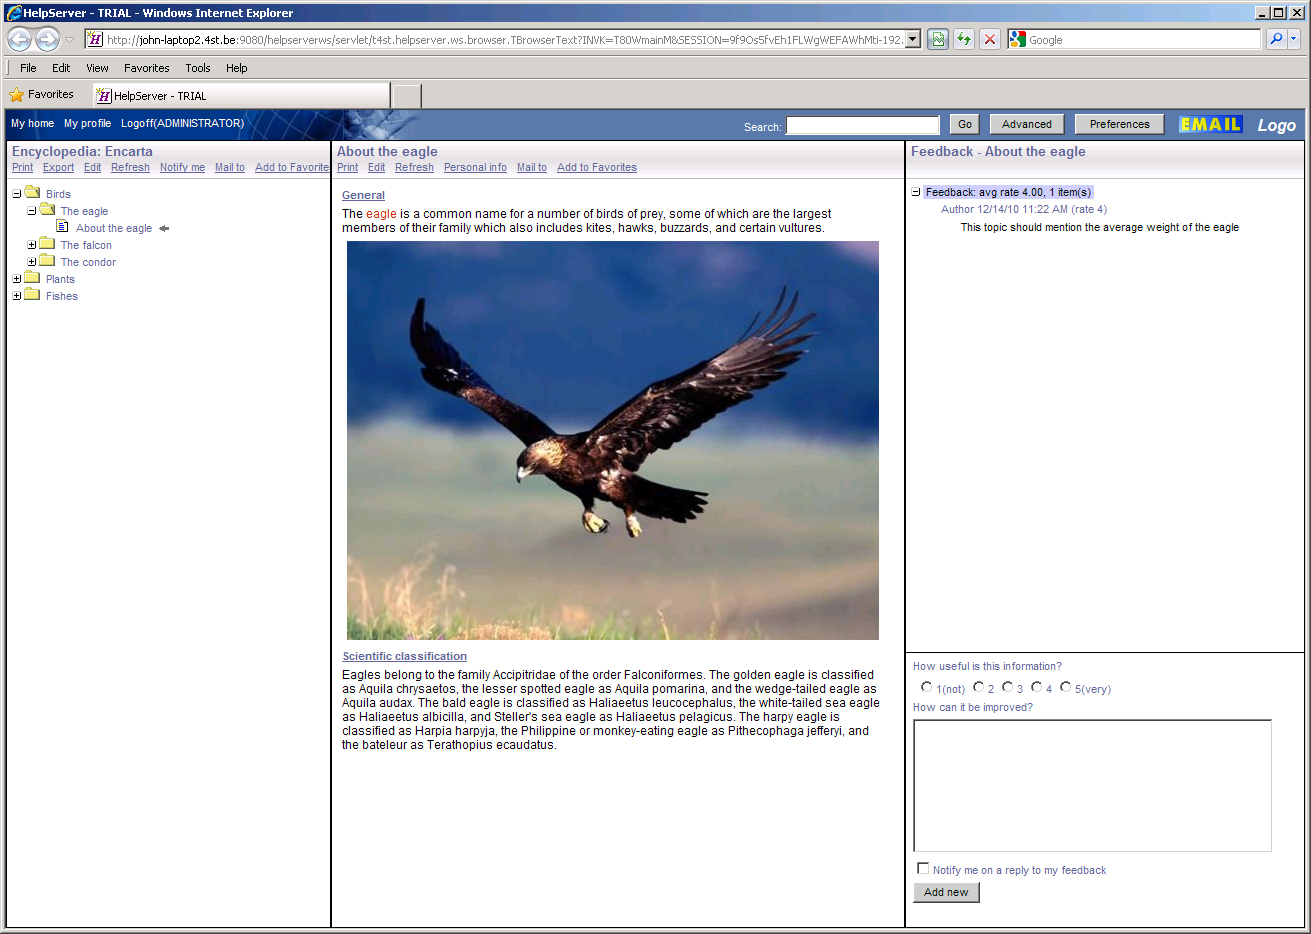Collapse the Birds tree node
The width and height of the screenshot is (1311, 934).
click(x=17, y=194)
